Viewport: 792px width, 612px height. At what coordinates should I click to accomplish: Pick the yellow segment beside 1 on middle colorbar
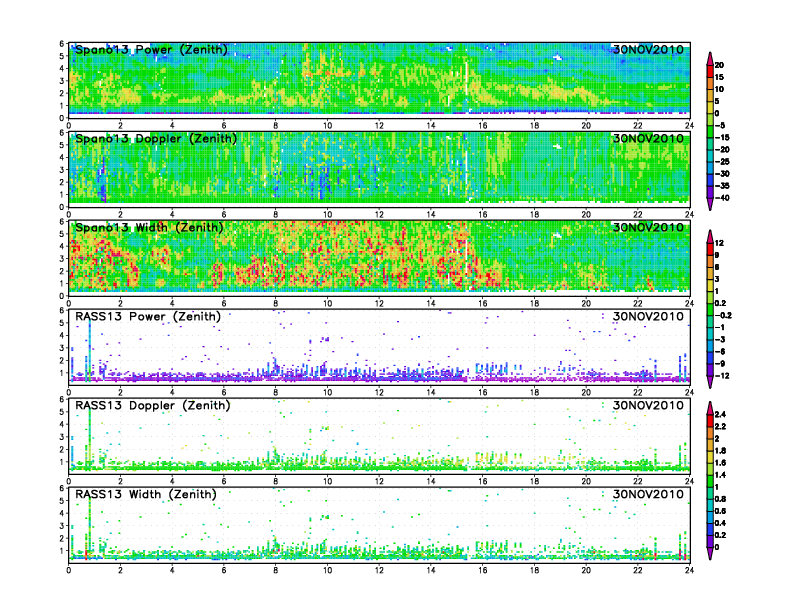pyautogui.click(x=710, y=285)
